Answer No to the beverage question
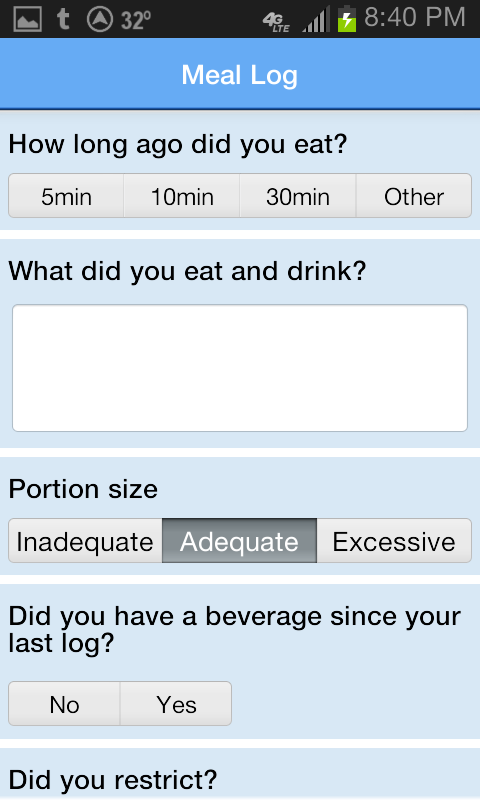Image resolution: width=480 pixels, height=800 pixels. point(64,704)
